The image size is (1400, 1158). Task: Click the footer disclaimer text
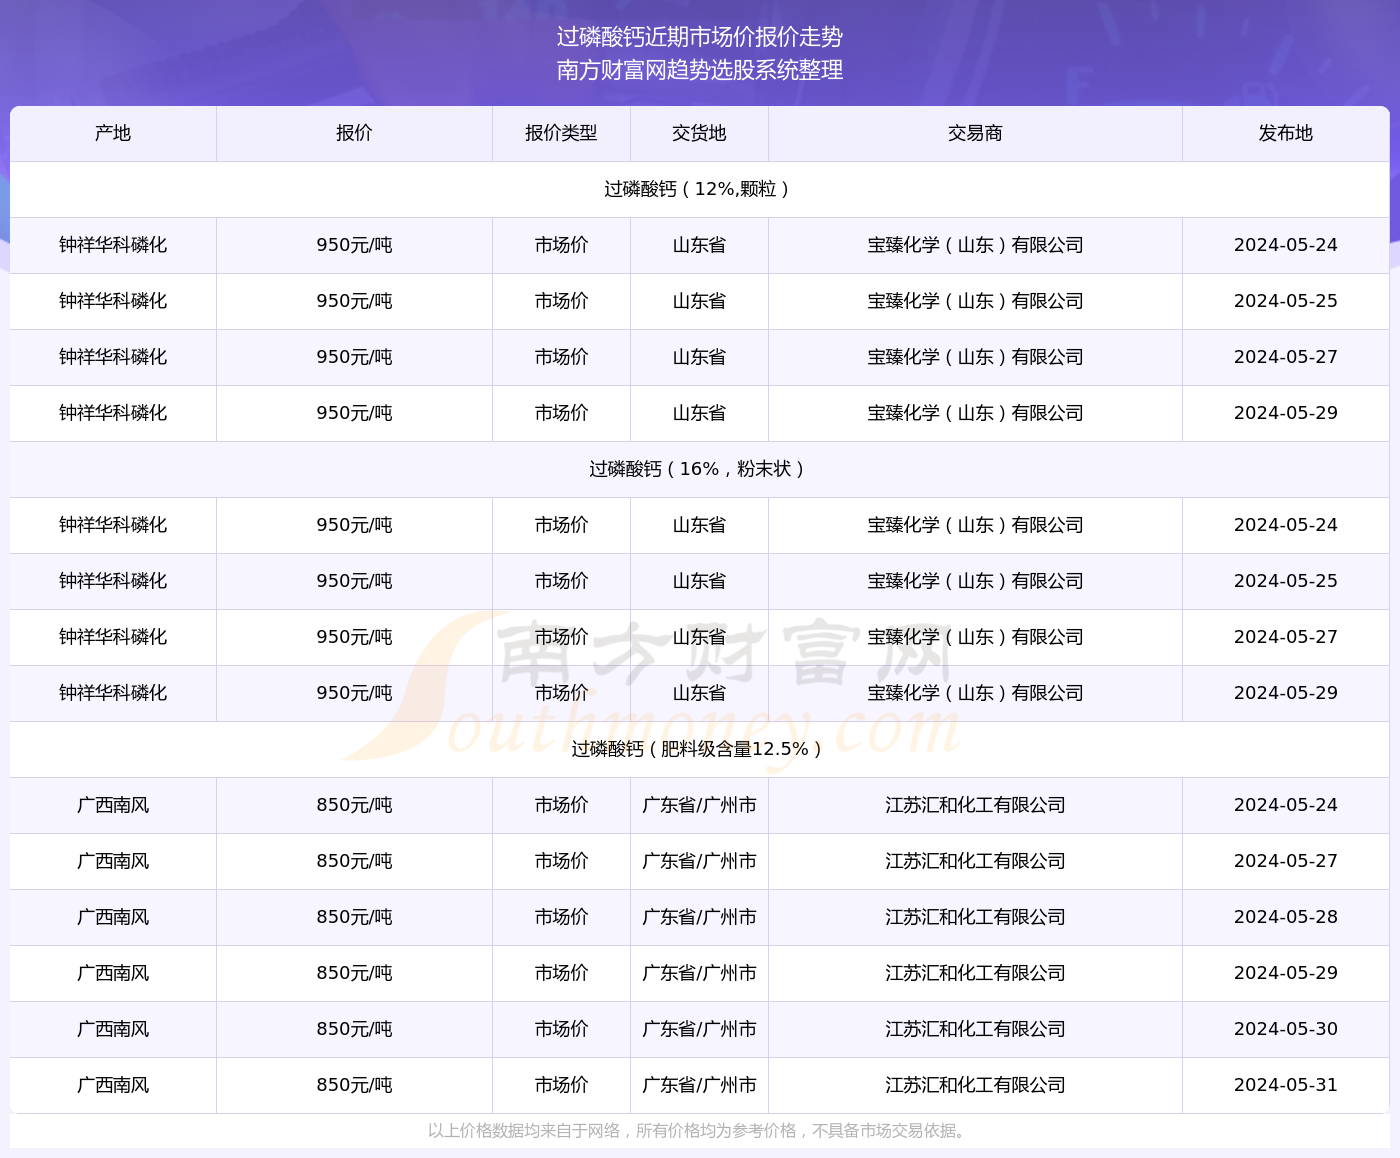(x=699, y=1131)
